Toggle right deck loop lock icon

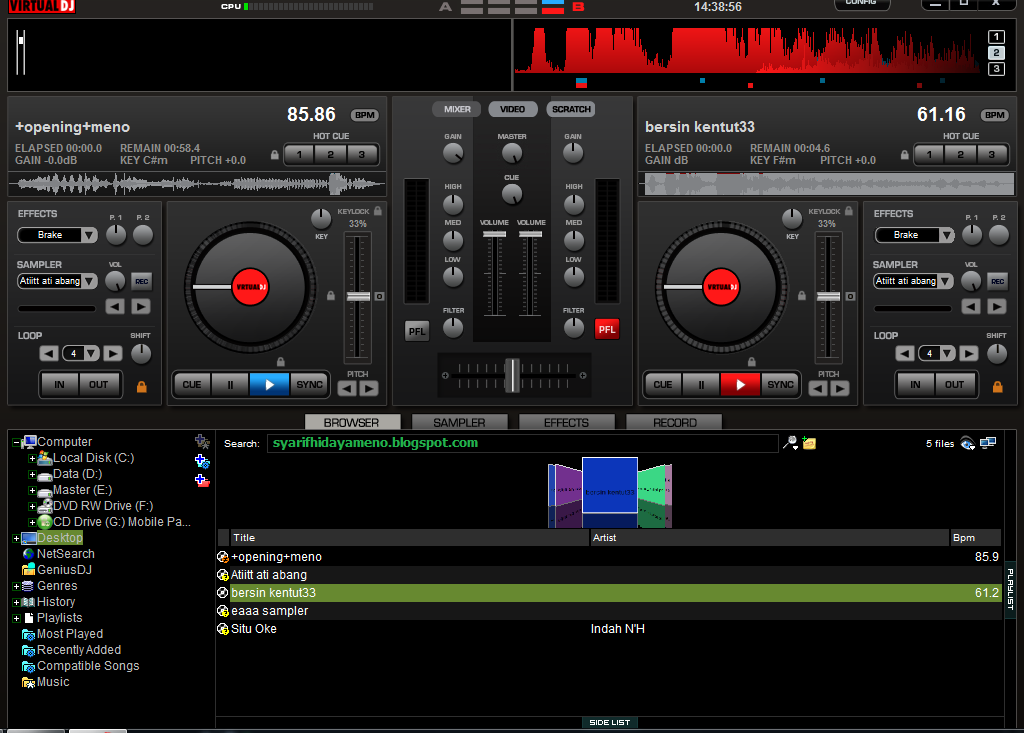[997, 387]
